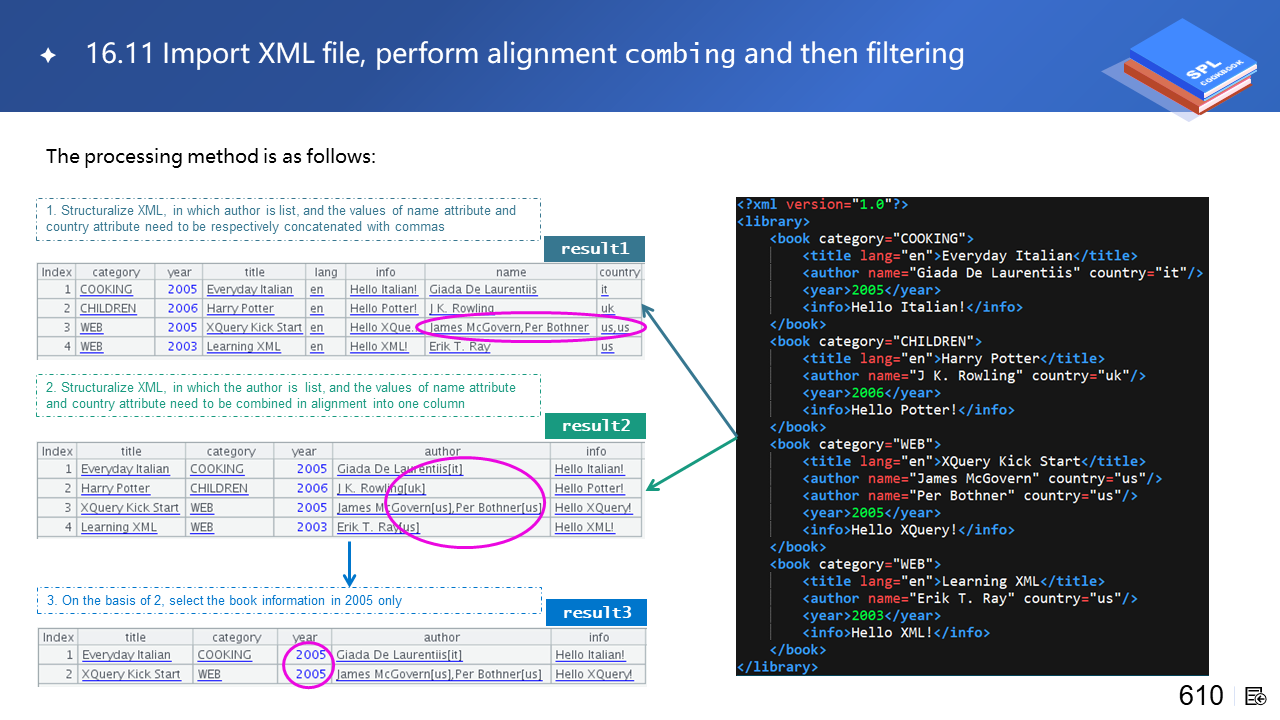Click James McGovern,Per Bothner cell in result1

(509, 328)
